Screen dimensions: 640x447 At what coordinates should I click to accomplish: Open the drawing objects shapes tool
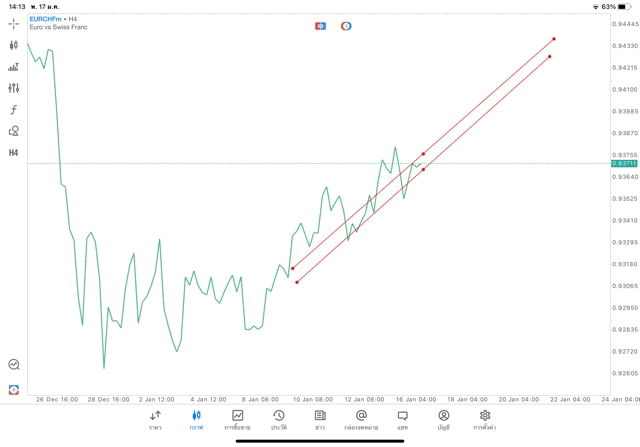(14, 131)
